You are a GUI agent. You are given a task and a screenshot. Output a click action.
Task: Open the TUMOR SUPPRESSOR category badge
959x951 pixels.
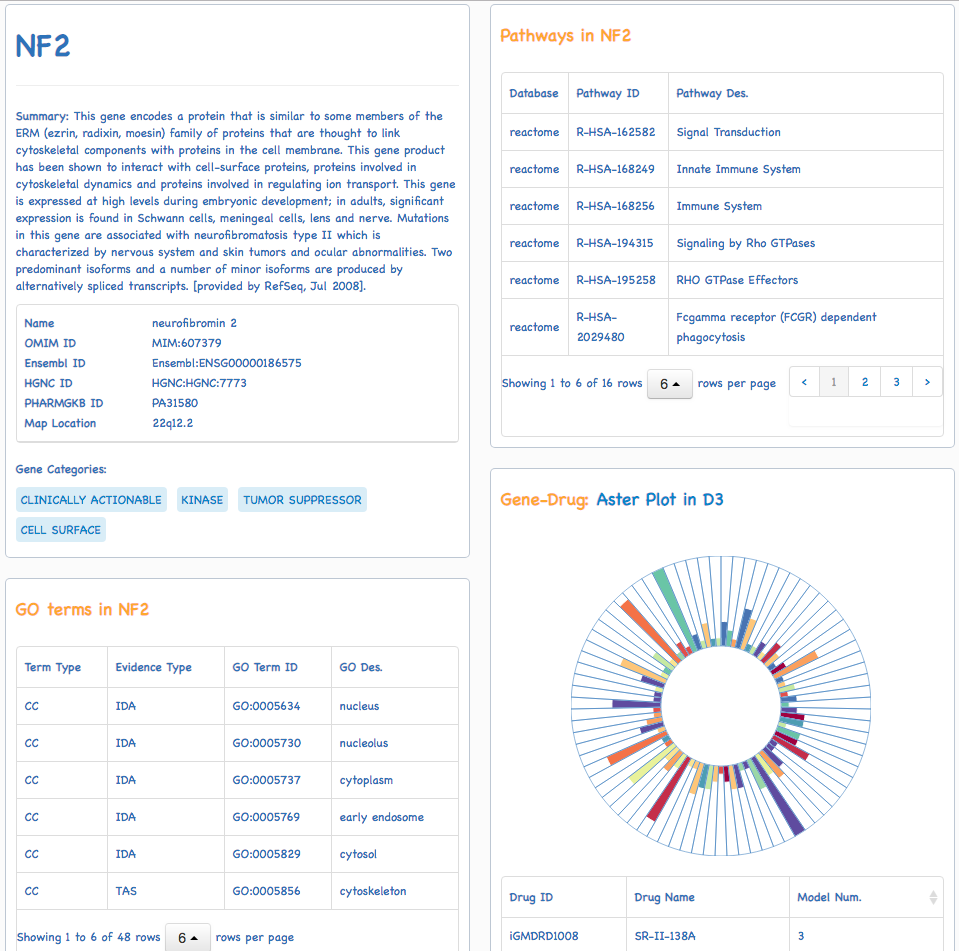click(x=302, y=500)
